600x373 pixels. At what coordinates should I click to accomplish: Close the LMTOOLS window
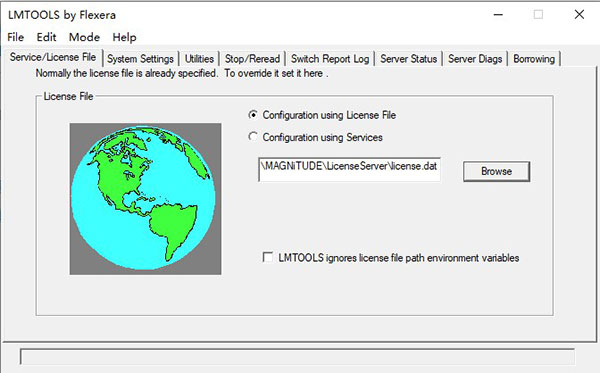pos(579,15)
